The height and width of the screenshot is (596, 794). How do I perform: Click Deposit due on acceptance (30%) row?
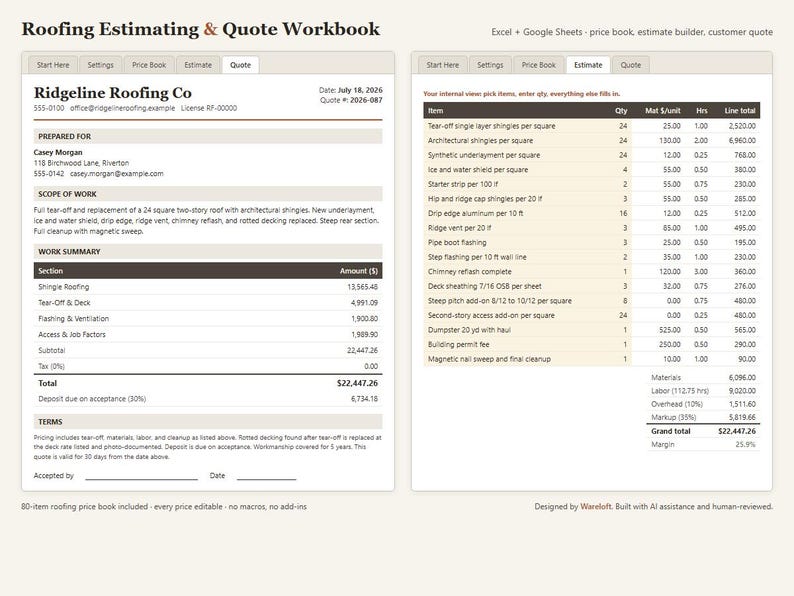(208, 399)
